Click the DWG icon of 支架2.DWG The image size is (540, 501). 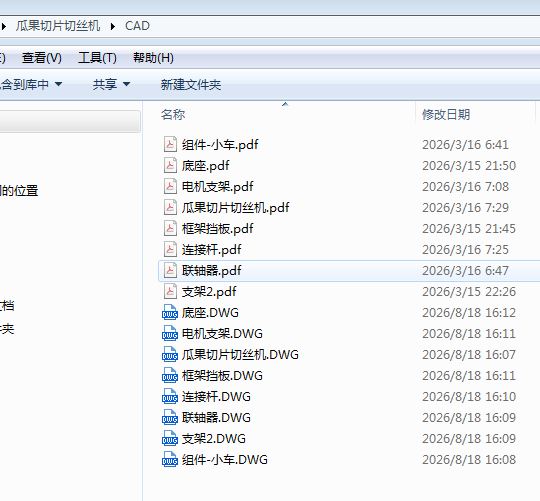pos(170,439)
